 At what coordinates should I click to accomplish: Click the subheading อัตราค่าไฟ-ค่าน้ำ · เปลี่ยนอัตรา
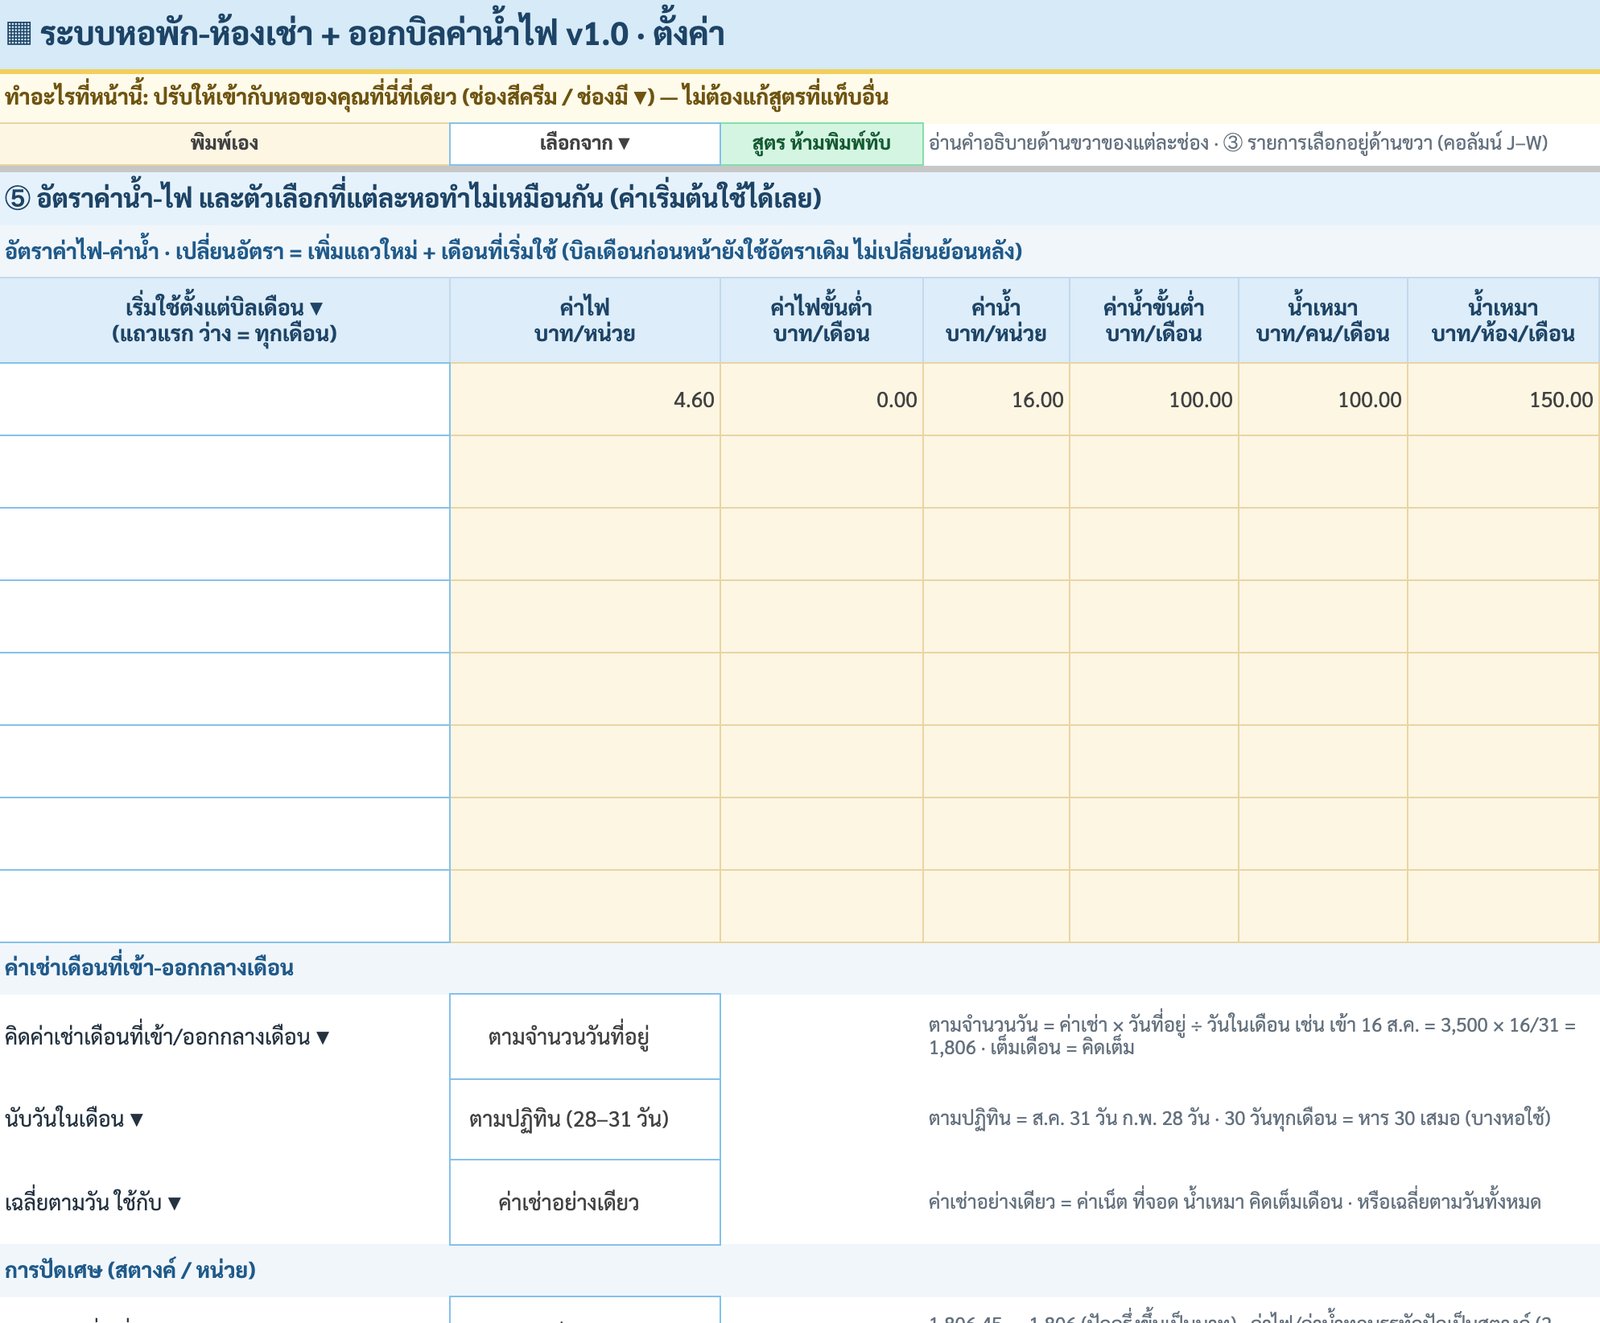tap(513, 251)
